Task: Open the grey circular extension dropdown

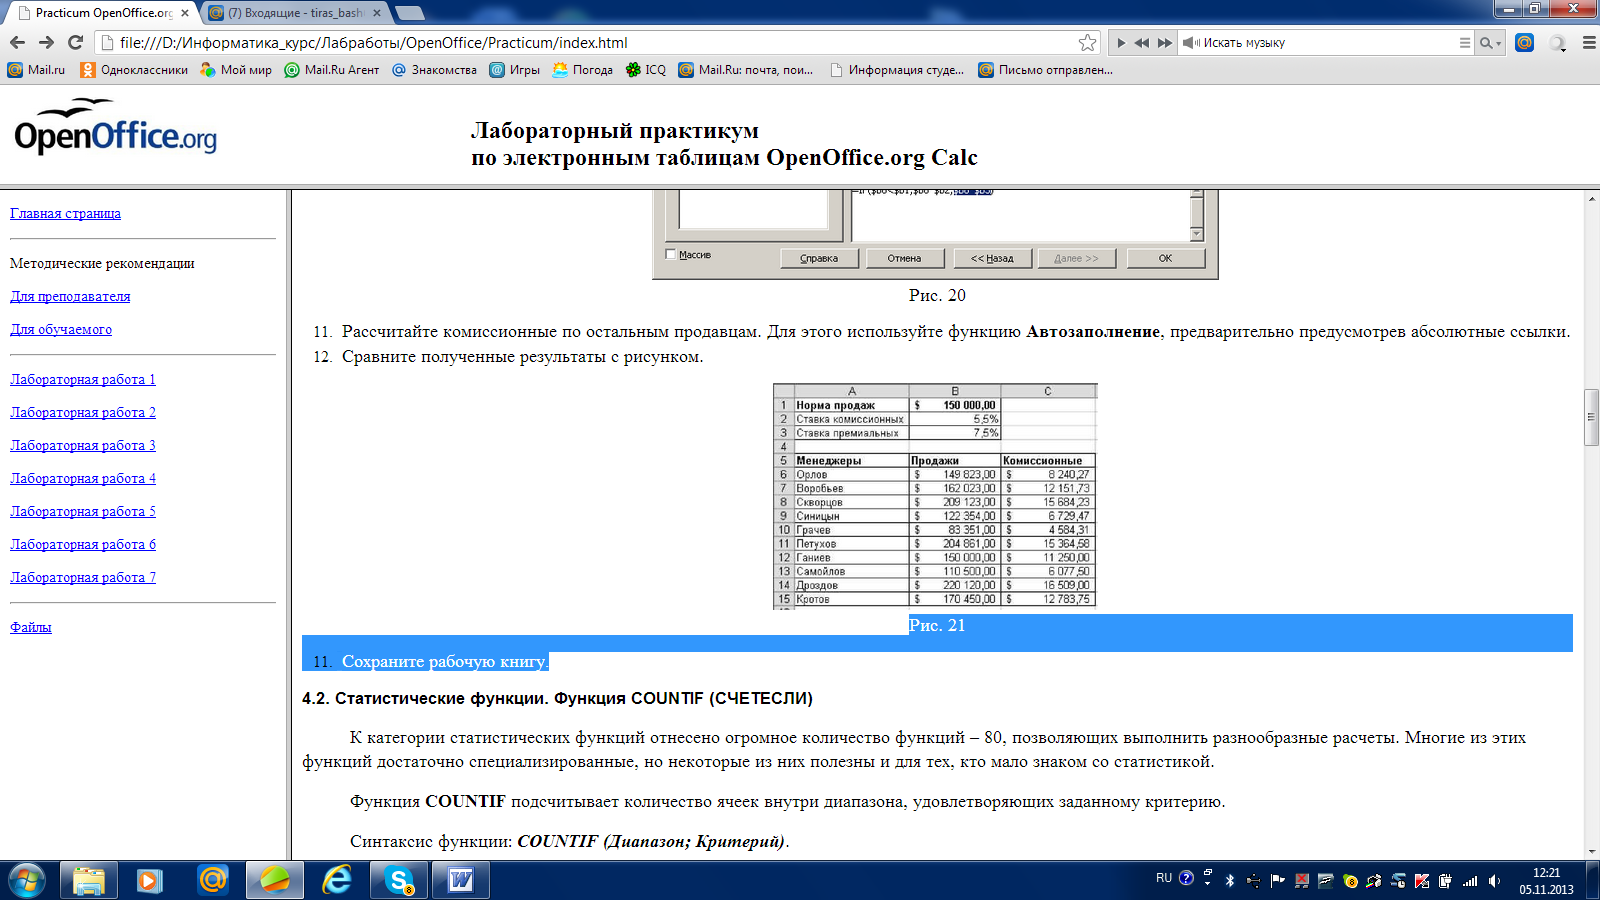Action: 1558,43
